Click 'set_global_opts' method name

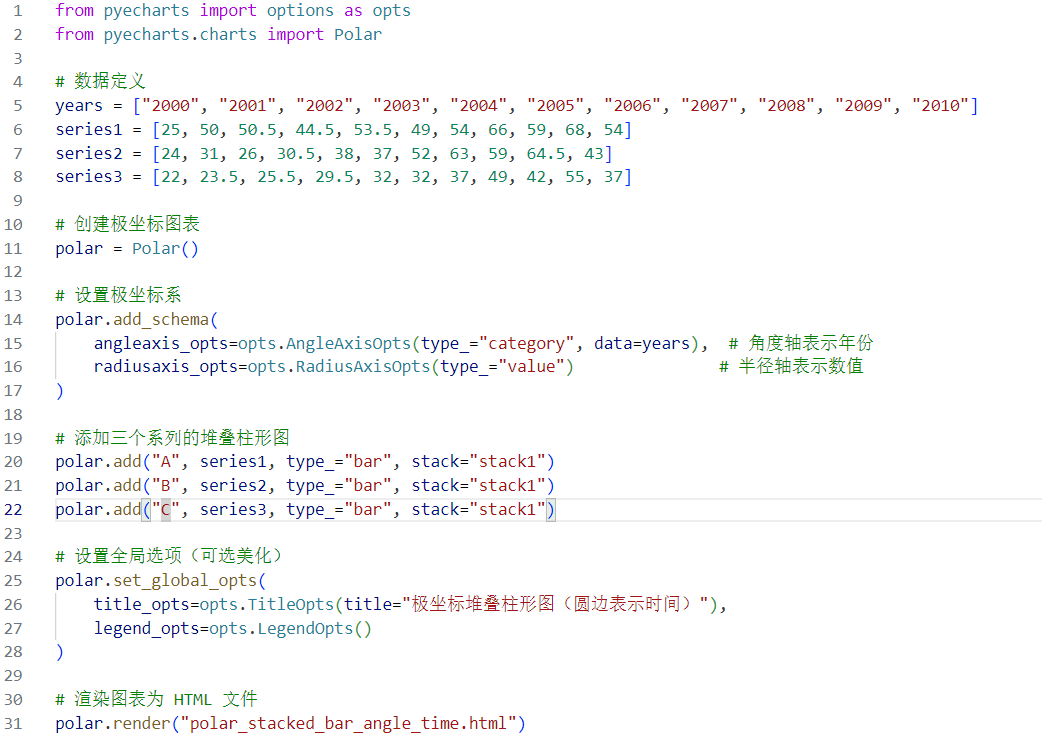(x=185, y=581)
